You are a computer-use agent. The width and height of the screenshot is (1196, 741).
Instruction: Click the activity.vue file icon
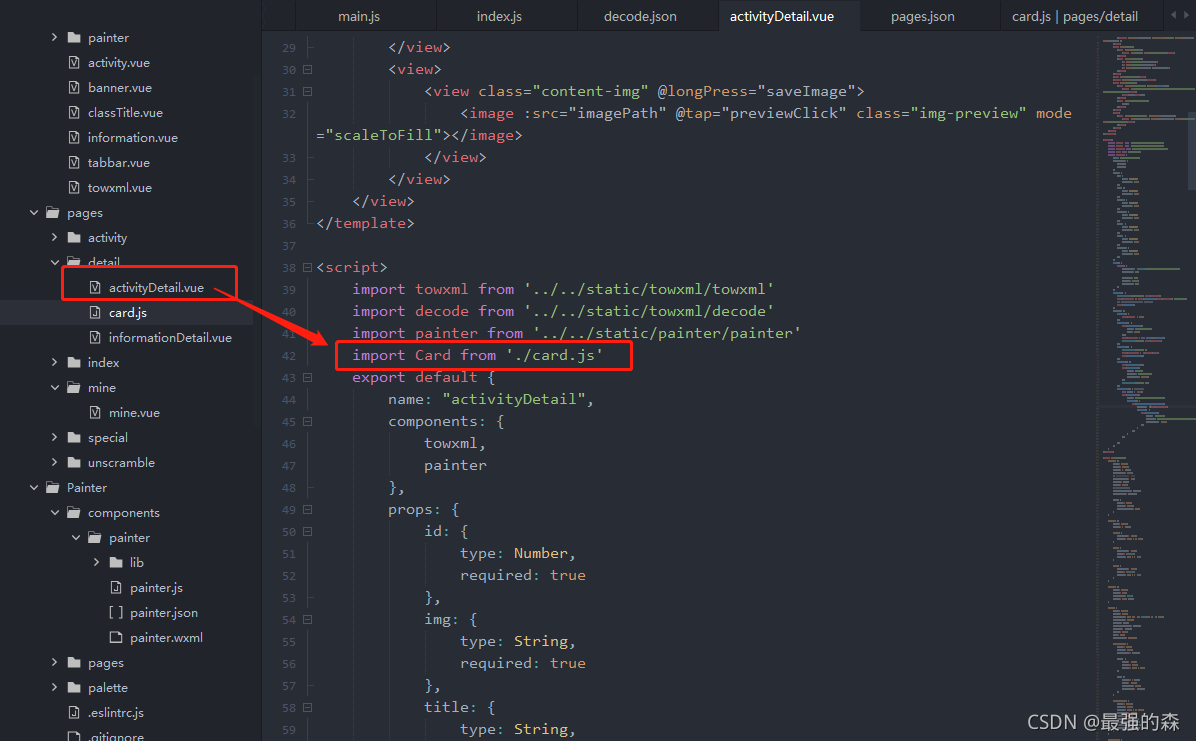(x=74, y=63)
